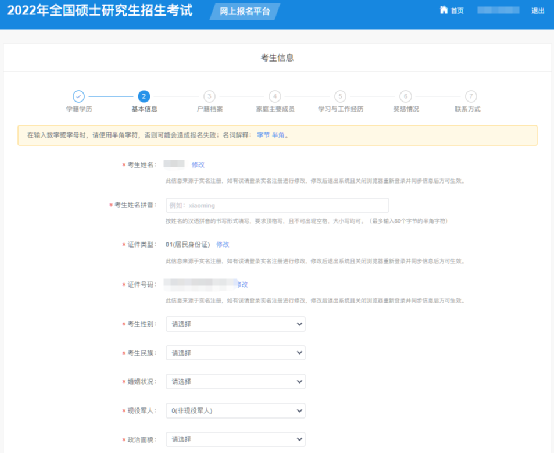Click the page title 2022年全国硕士研究生招生考试
Viewport: 554px width, 453px height.
point(100,10)
